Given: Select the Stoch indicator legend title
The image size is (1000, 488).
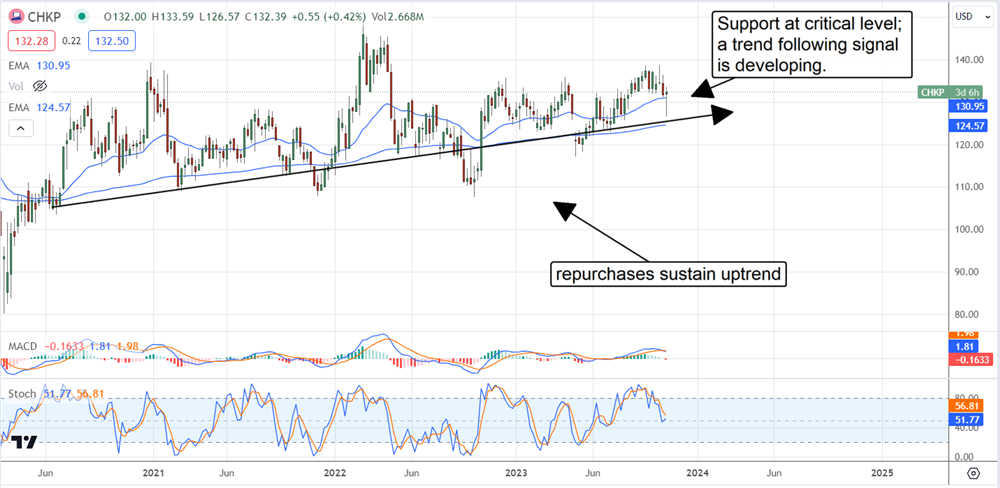Looking at the screenshot, I should (x=22, y=394).
